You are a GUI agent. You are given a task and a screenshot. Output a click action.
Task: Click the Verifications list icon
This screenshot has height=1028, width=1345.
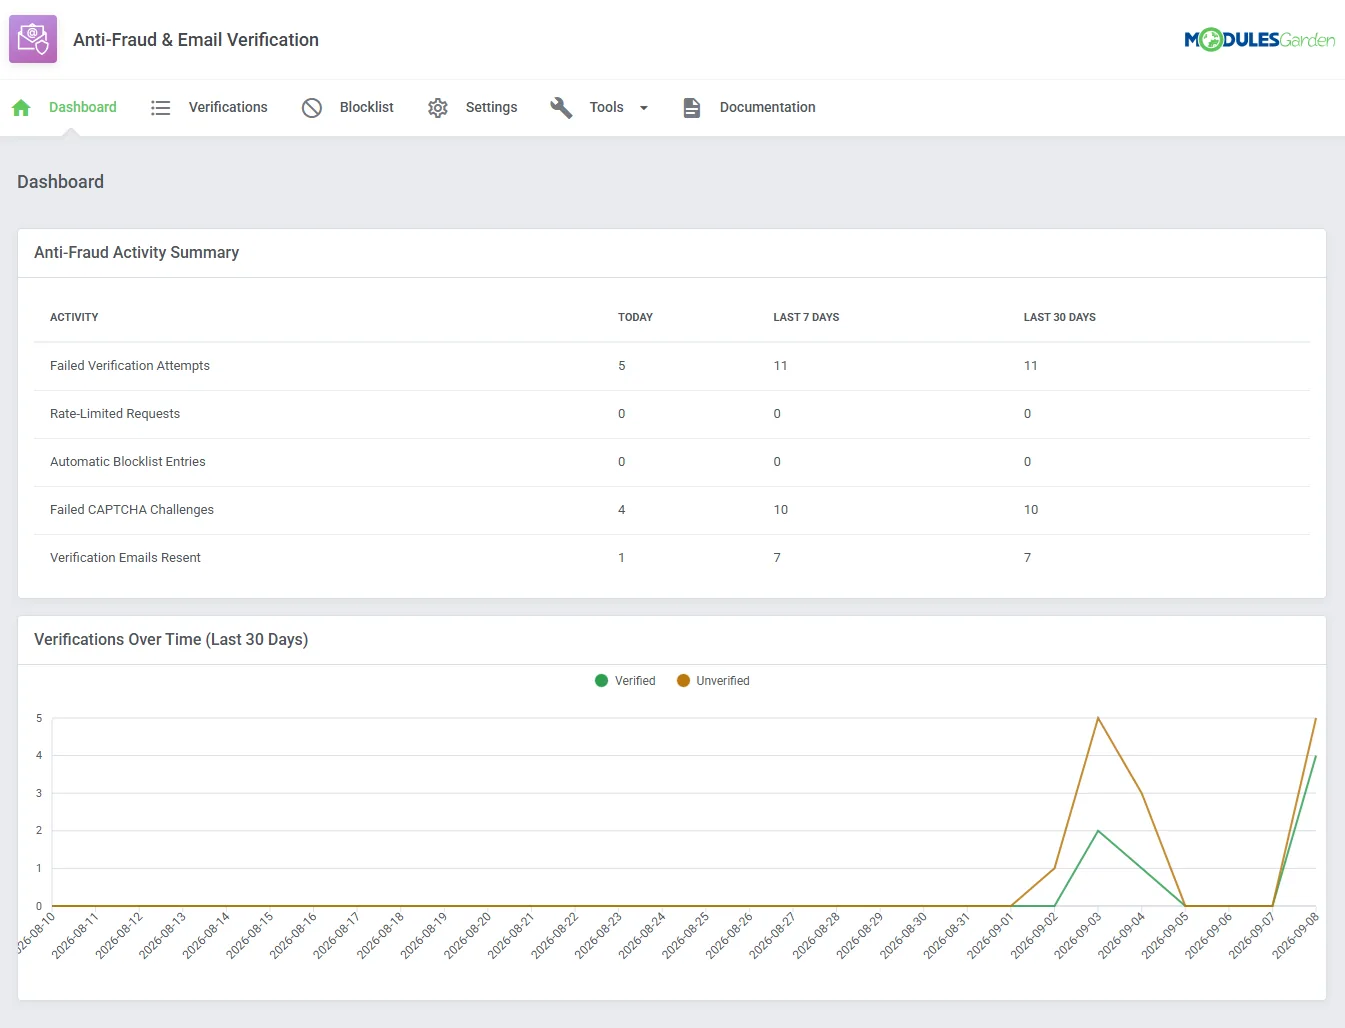(160, 108)
